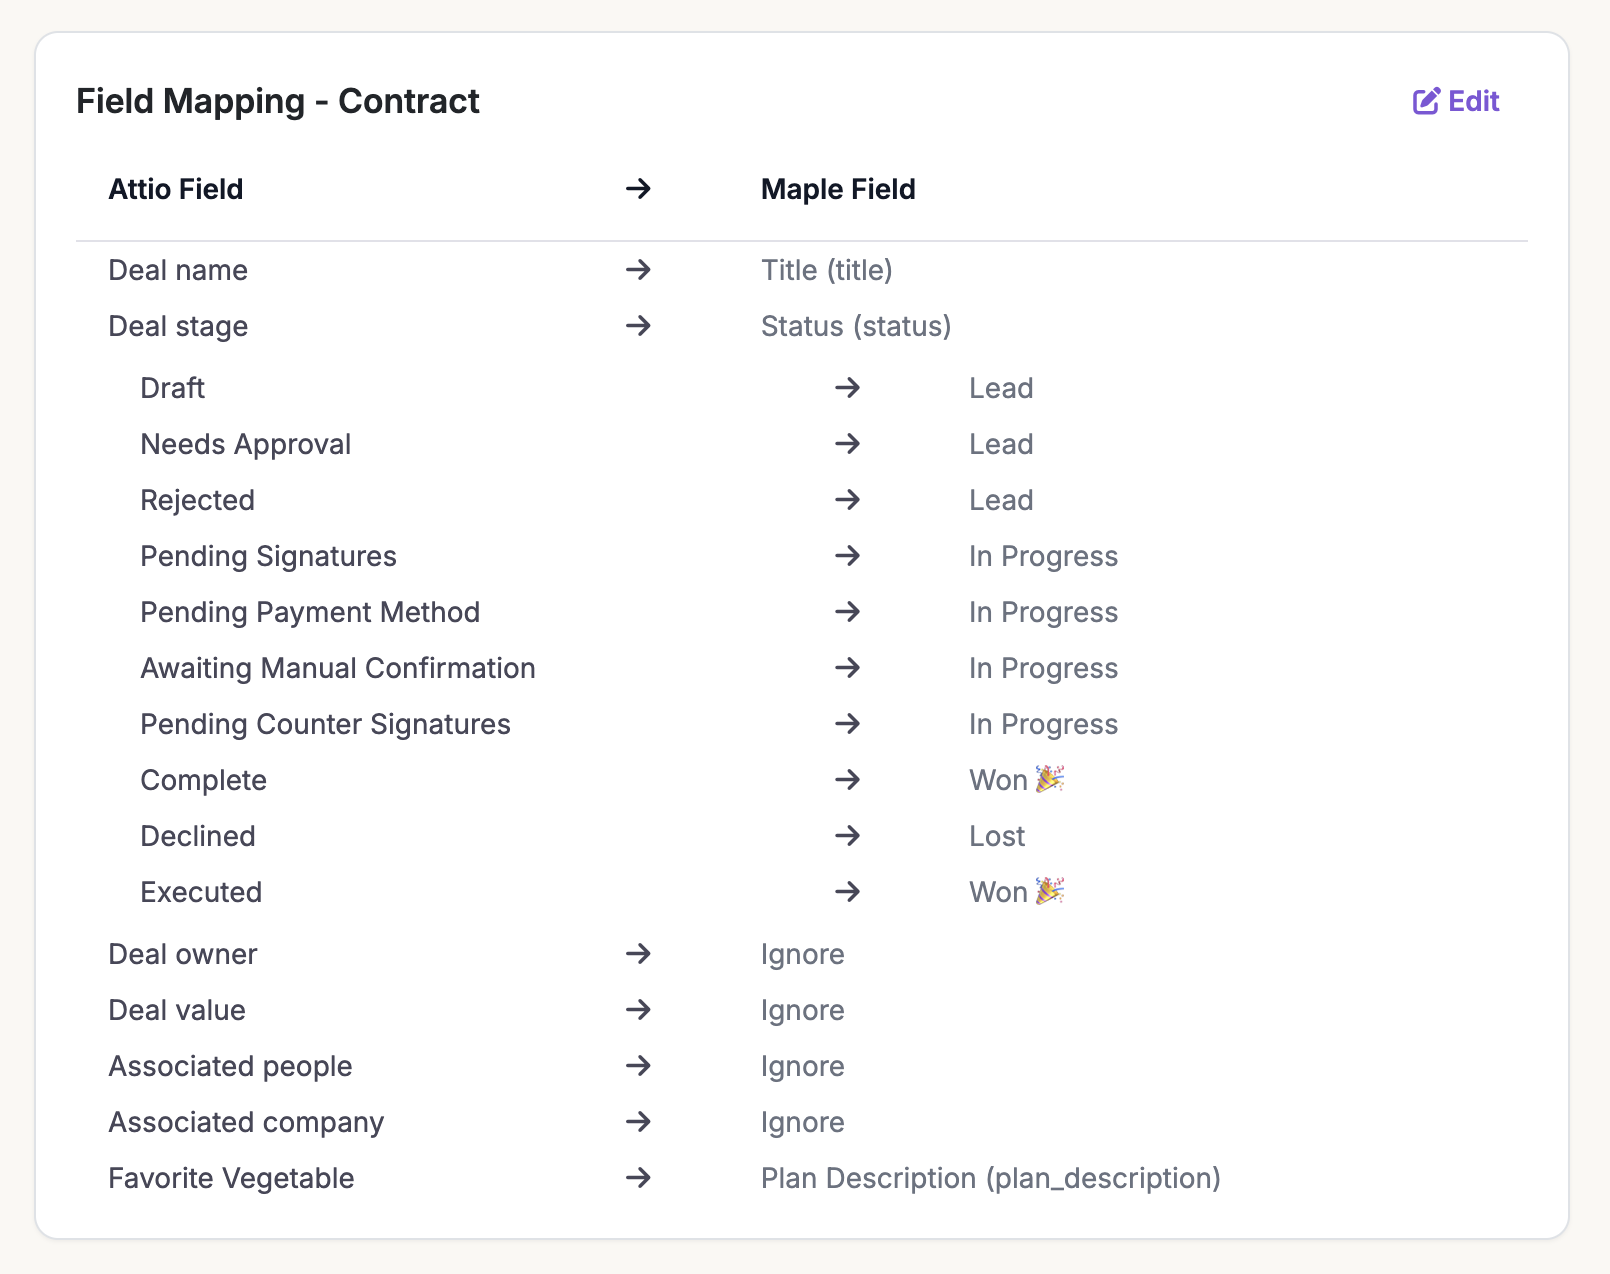This screenshot has width=1610, height=1274.
Task: Click the Title (title) mapping value
Action: [826, 270]
